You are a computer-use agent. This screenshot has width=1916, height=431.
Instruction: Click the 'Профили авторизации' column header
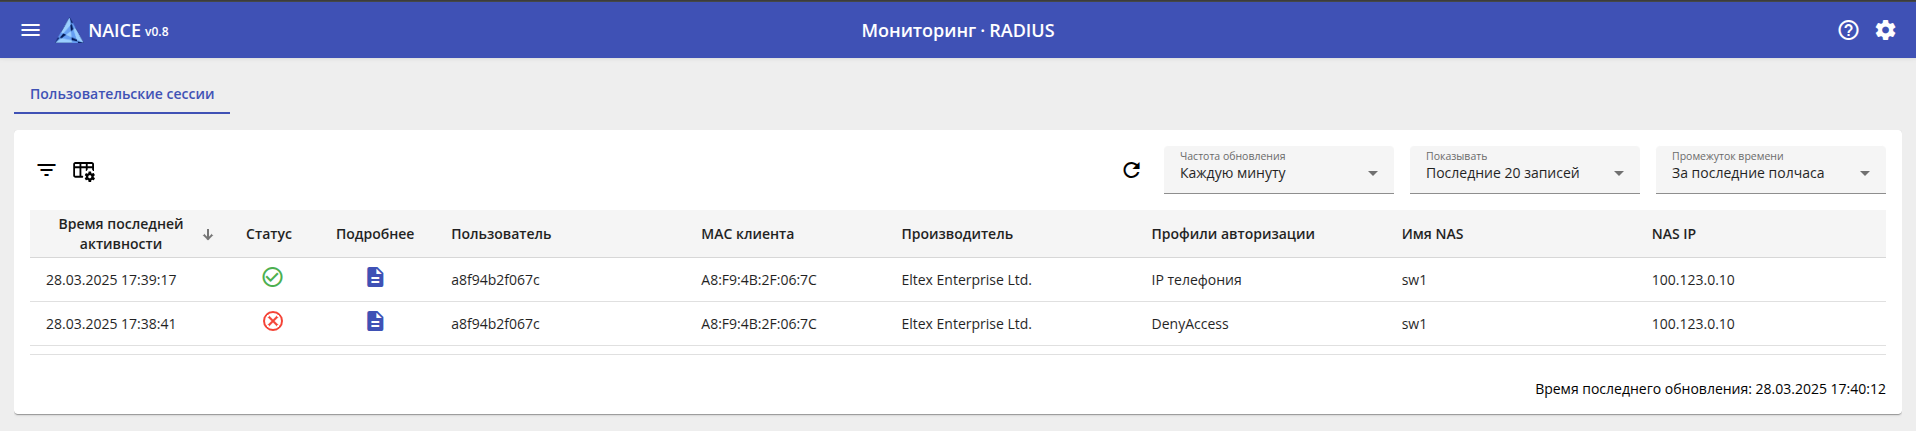pos(1232,234)
